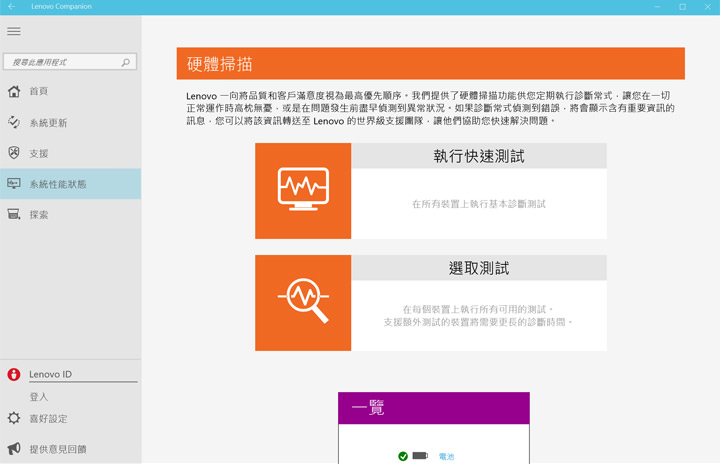This screenshot has height=464, width=720.
Task: Click inside the 搜尋此應用程式 search field
Action: tap(60, 62)
